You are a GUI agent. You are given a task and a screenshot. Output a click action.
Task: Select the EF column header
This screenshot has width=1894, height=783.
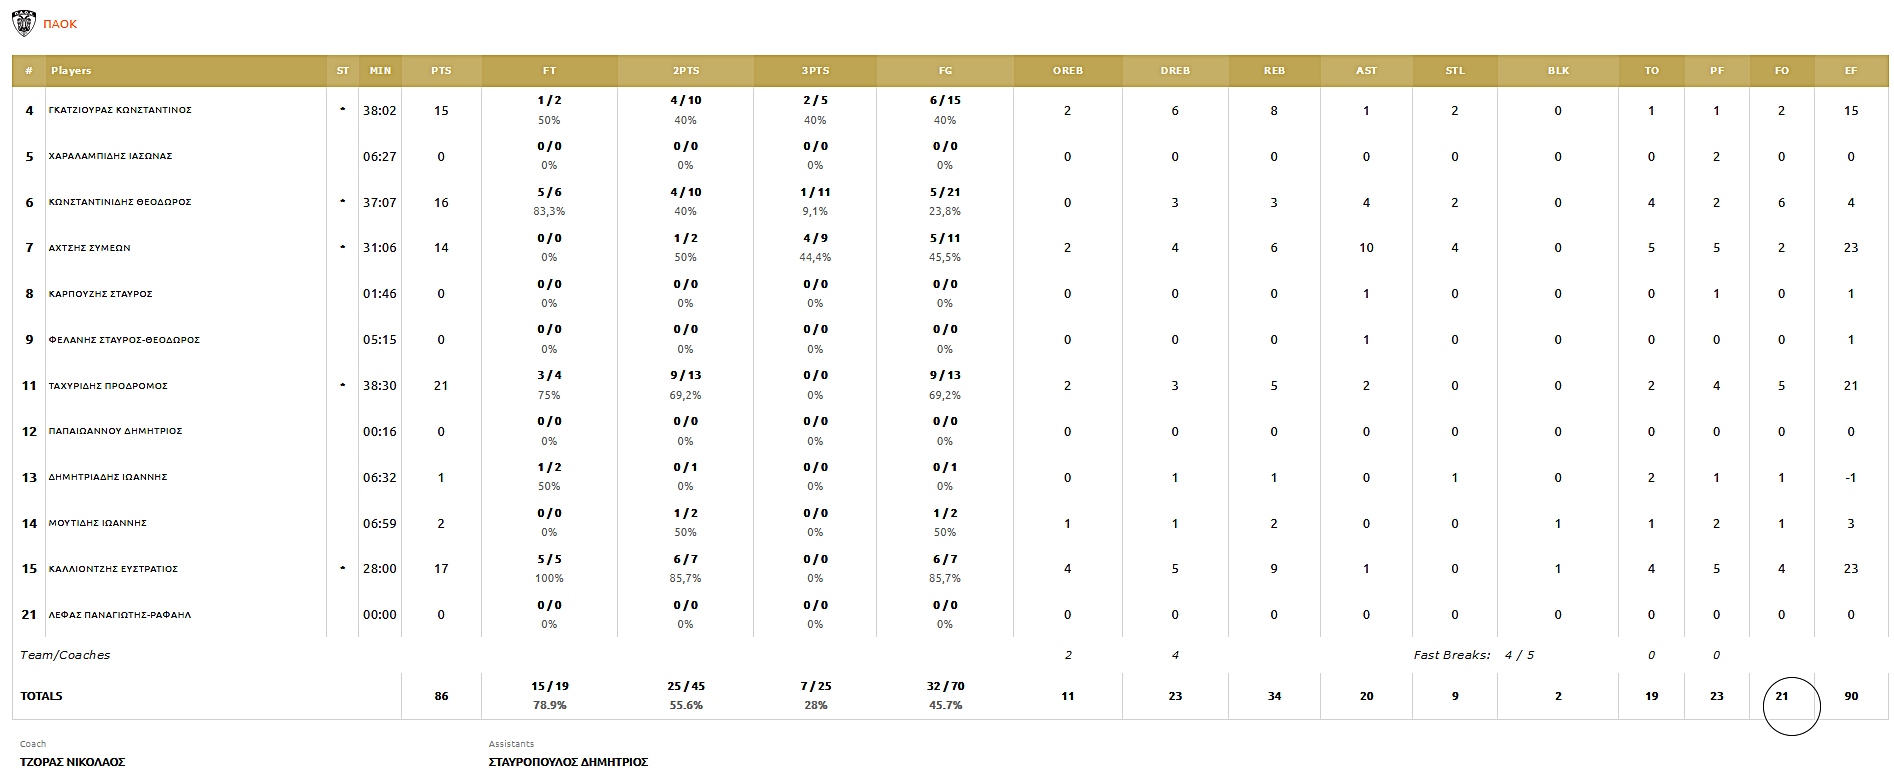click(x=1851, y=71)
